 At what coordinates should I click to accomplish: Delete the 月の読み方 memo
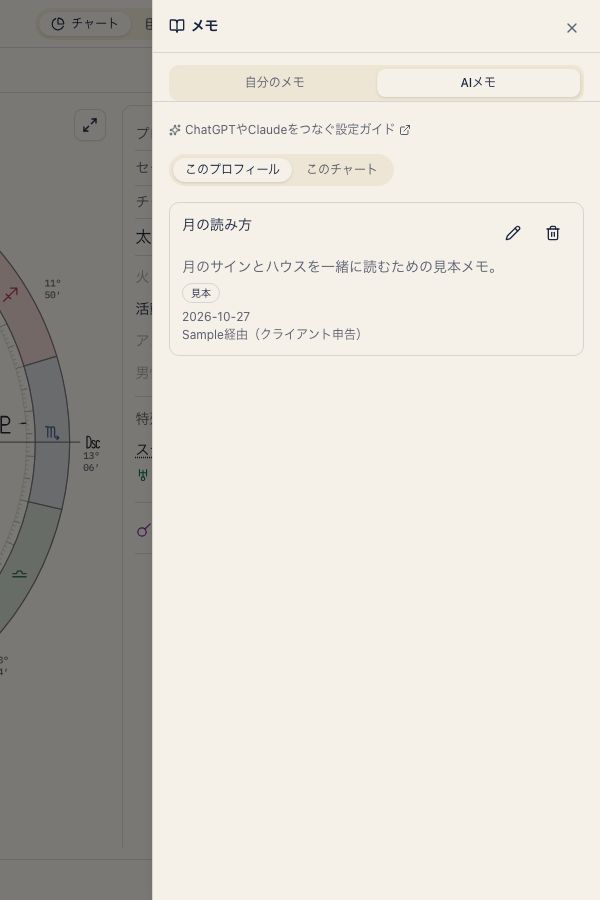[x=553, y=233]
